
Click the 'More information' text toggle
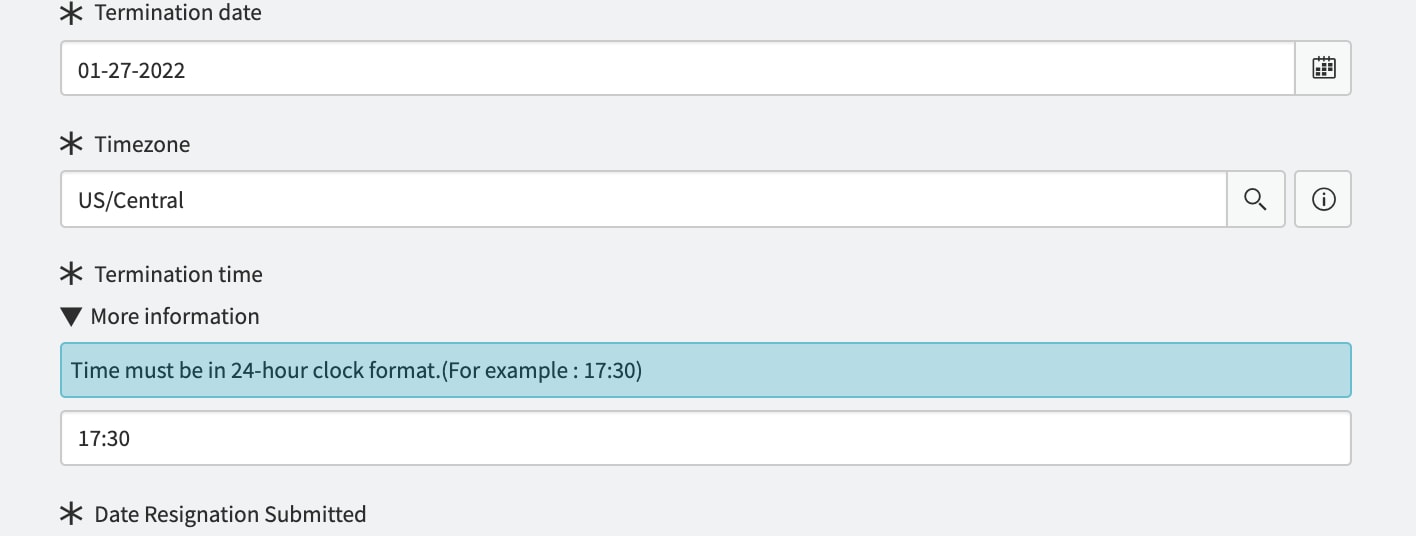[x=175, y=316]
